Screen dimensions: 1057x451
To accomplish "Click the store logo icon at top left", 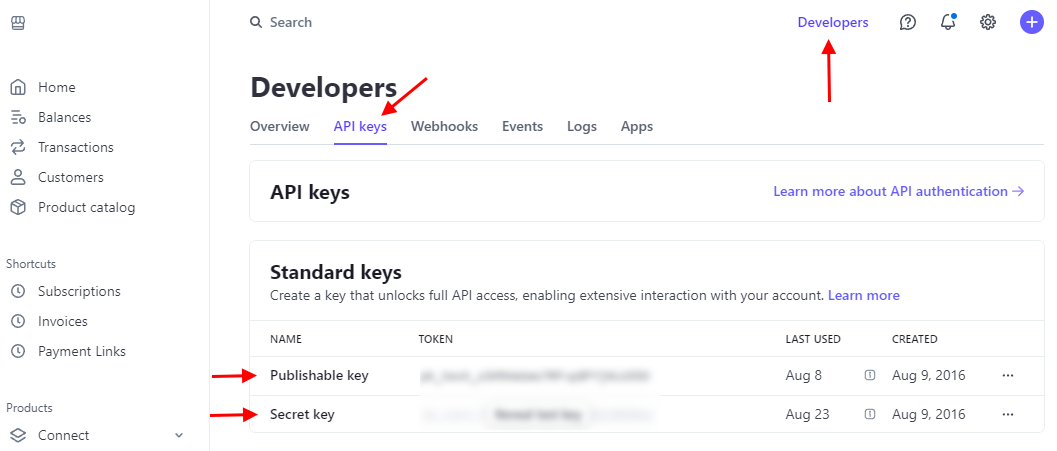I will (18, 24).
